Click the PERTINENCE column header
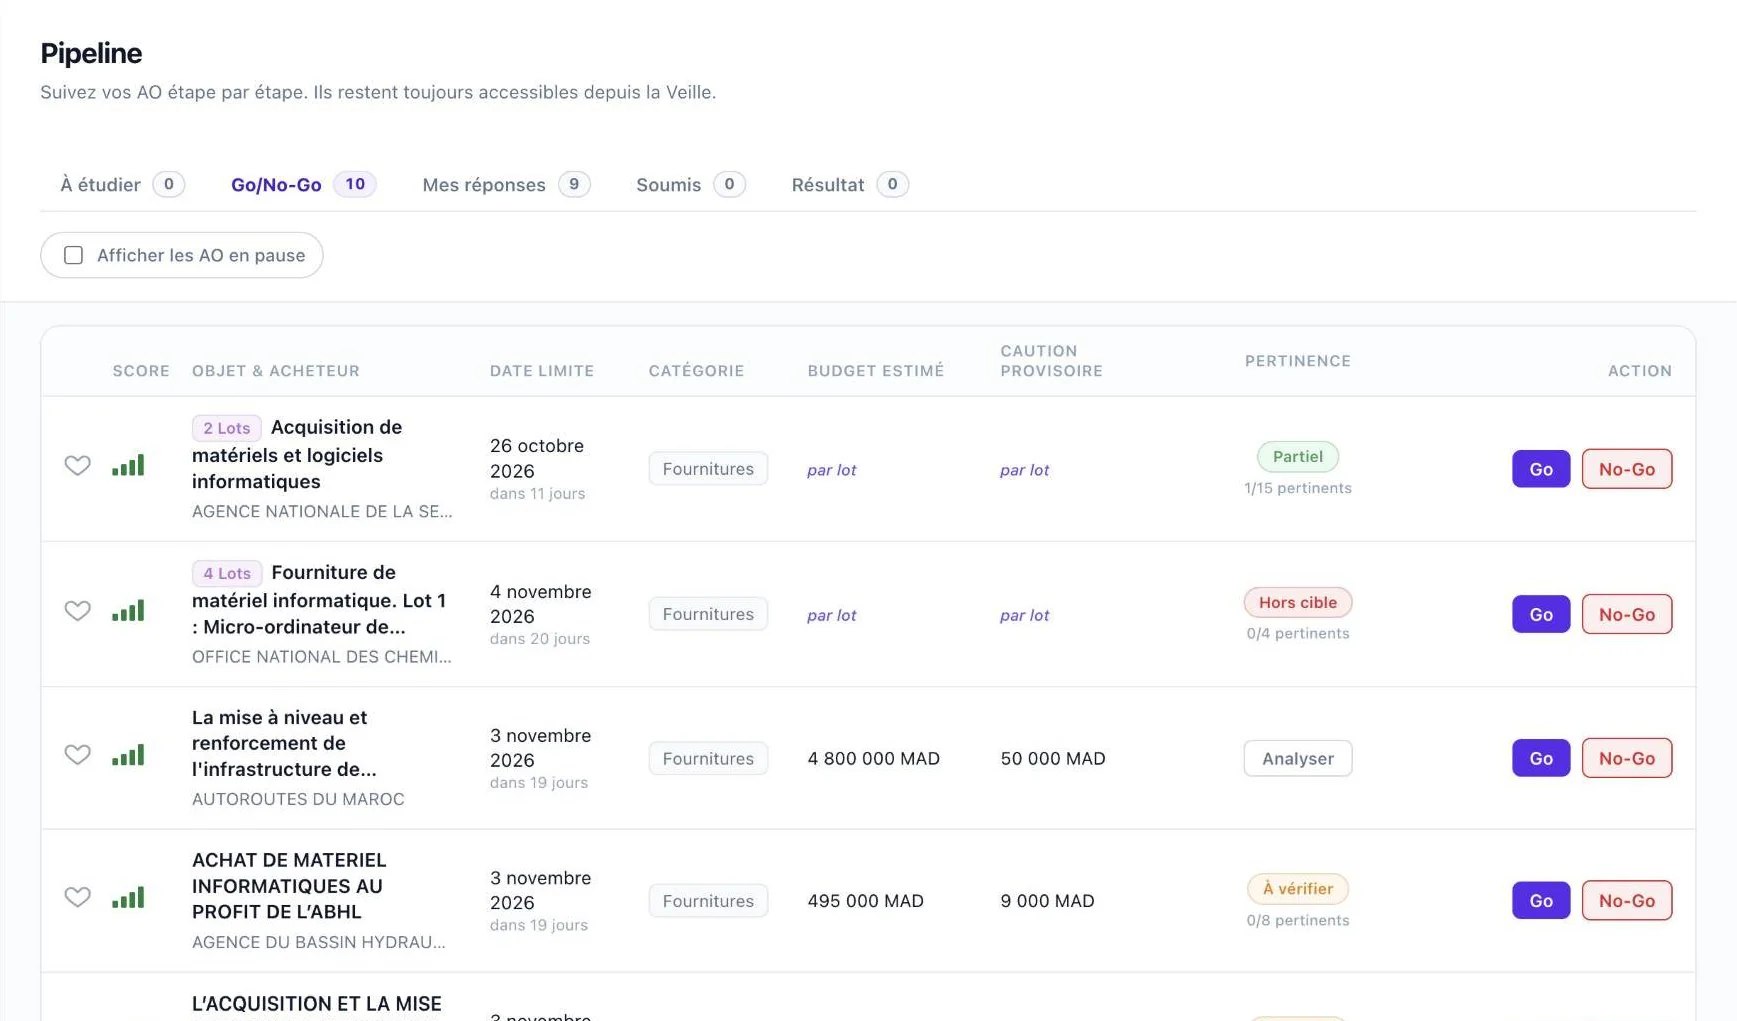 point(1298,361)
